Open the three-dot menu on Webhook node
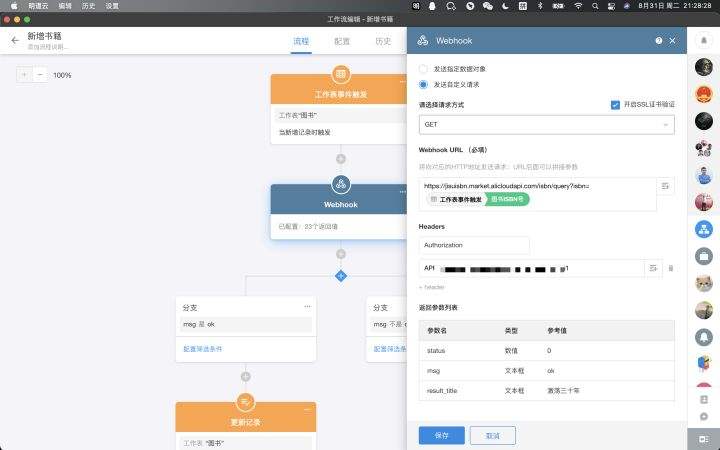 pyautogui.click(x=402, y=191)
